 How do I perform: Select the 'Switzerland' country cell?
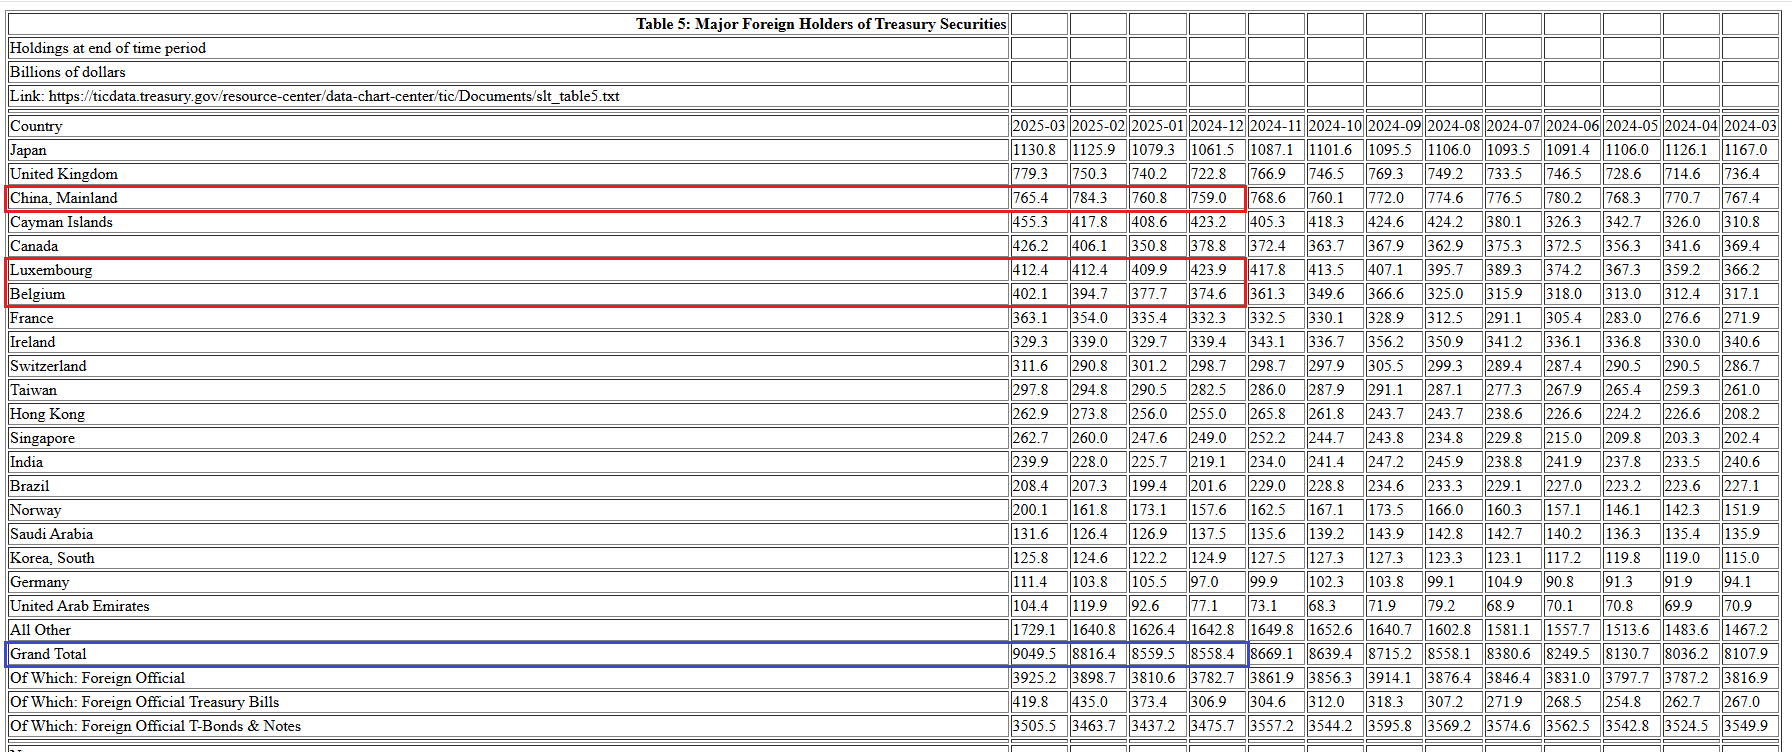pyautogui.click(x=508, y=366)
